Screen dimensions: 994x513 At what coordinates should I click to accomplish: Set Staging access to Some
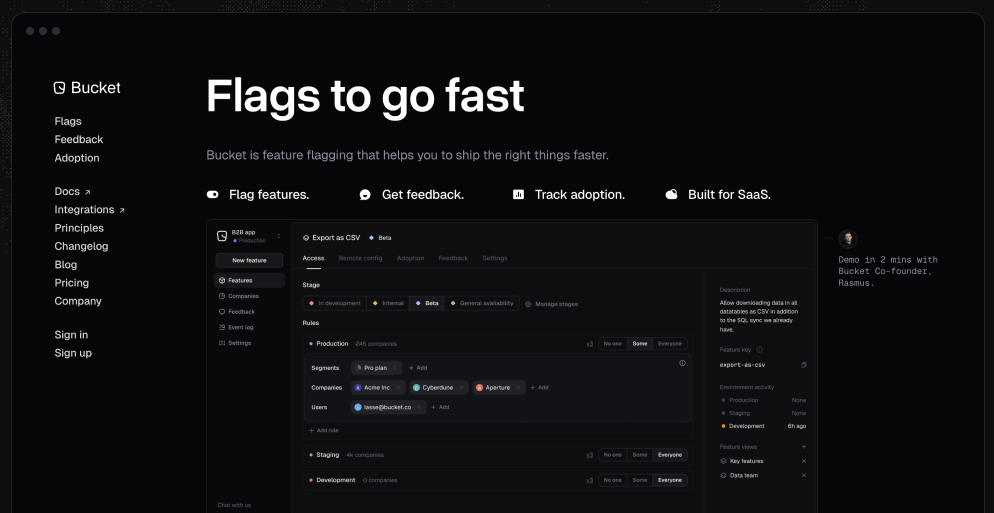pos(639,455)
